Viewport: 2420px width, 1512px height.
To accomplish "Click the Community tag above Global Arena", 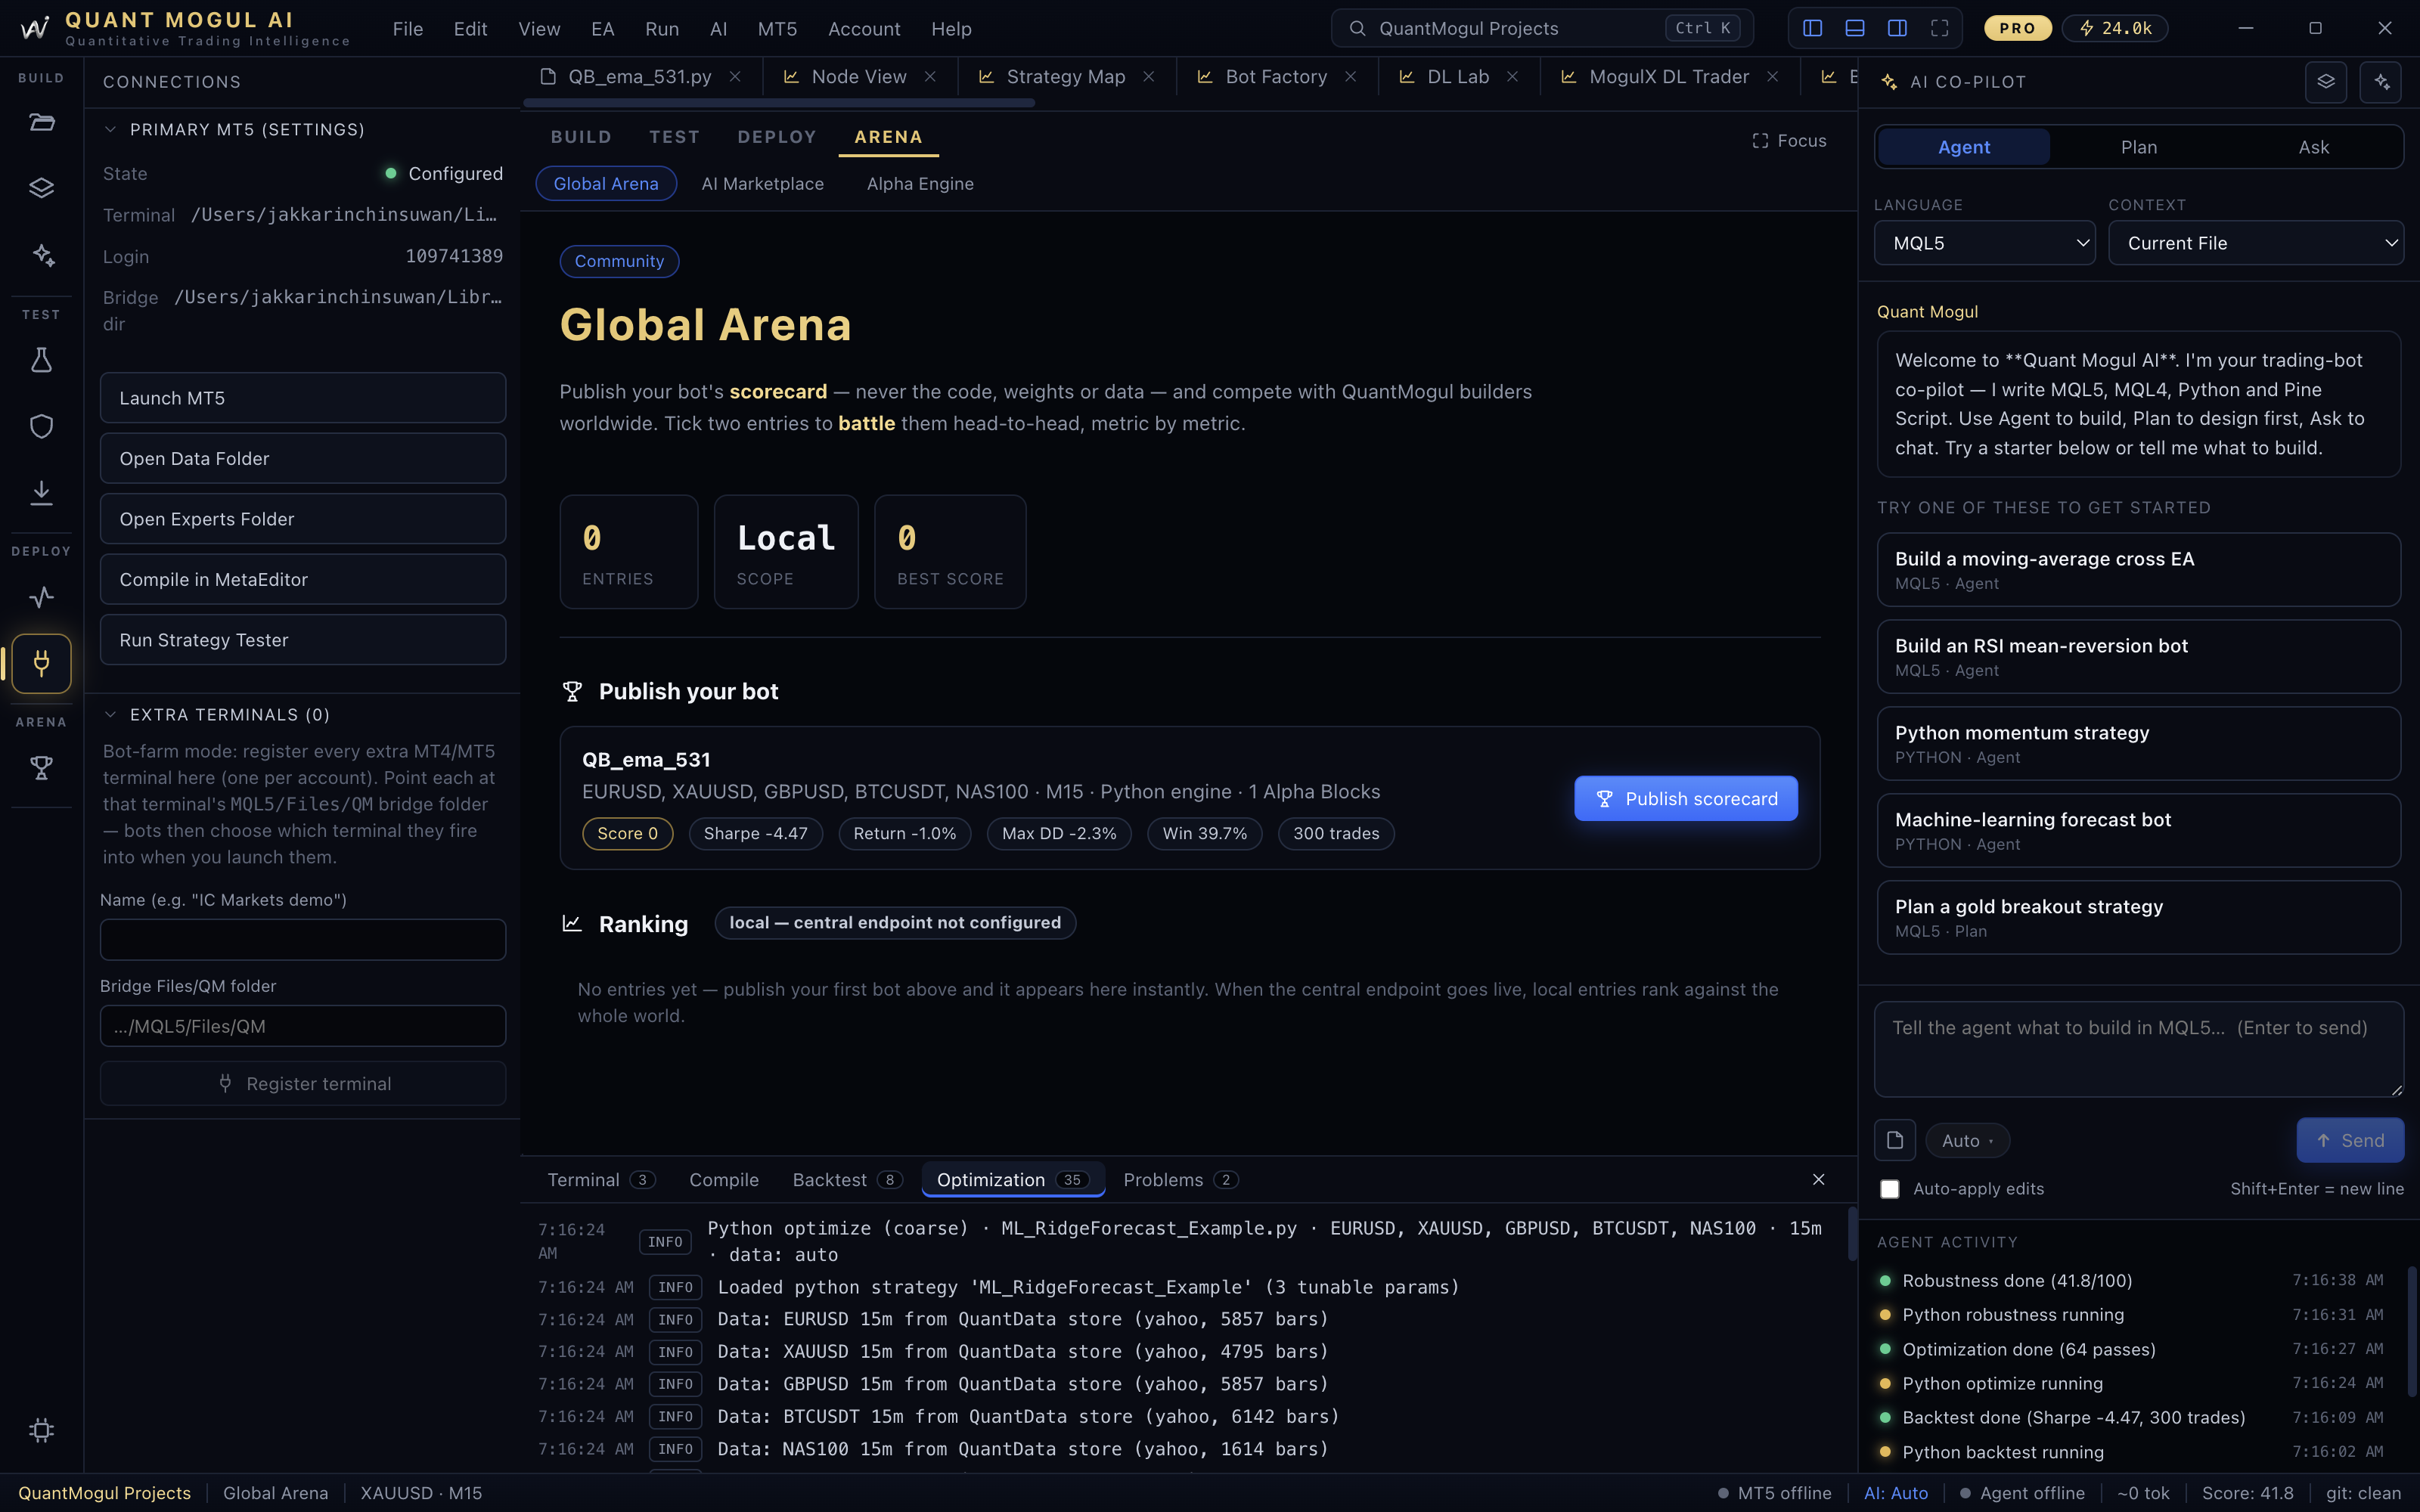I will point(619,261).
